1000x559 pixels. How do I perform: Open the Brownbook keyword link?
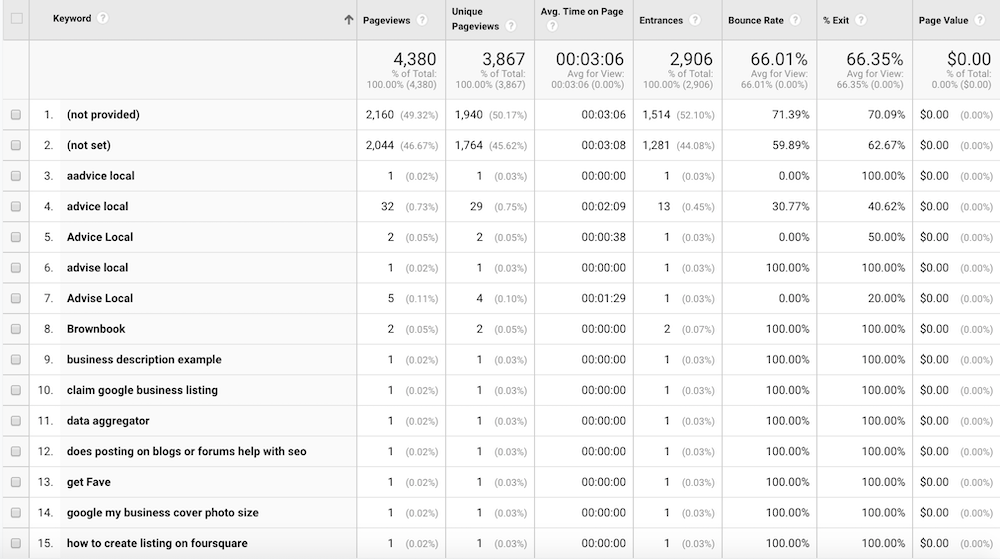tap(96, 329)
